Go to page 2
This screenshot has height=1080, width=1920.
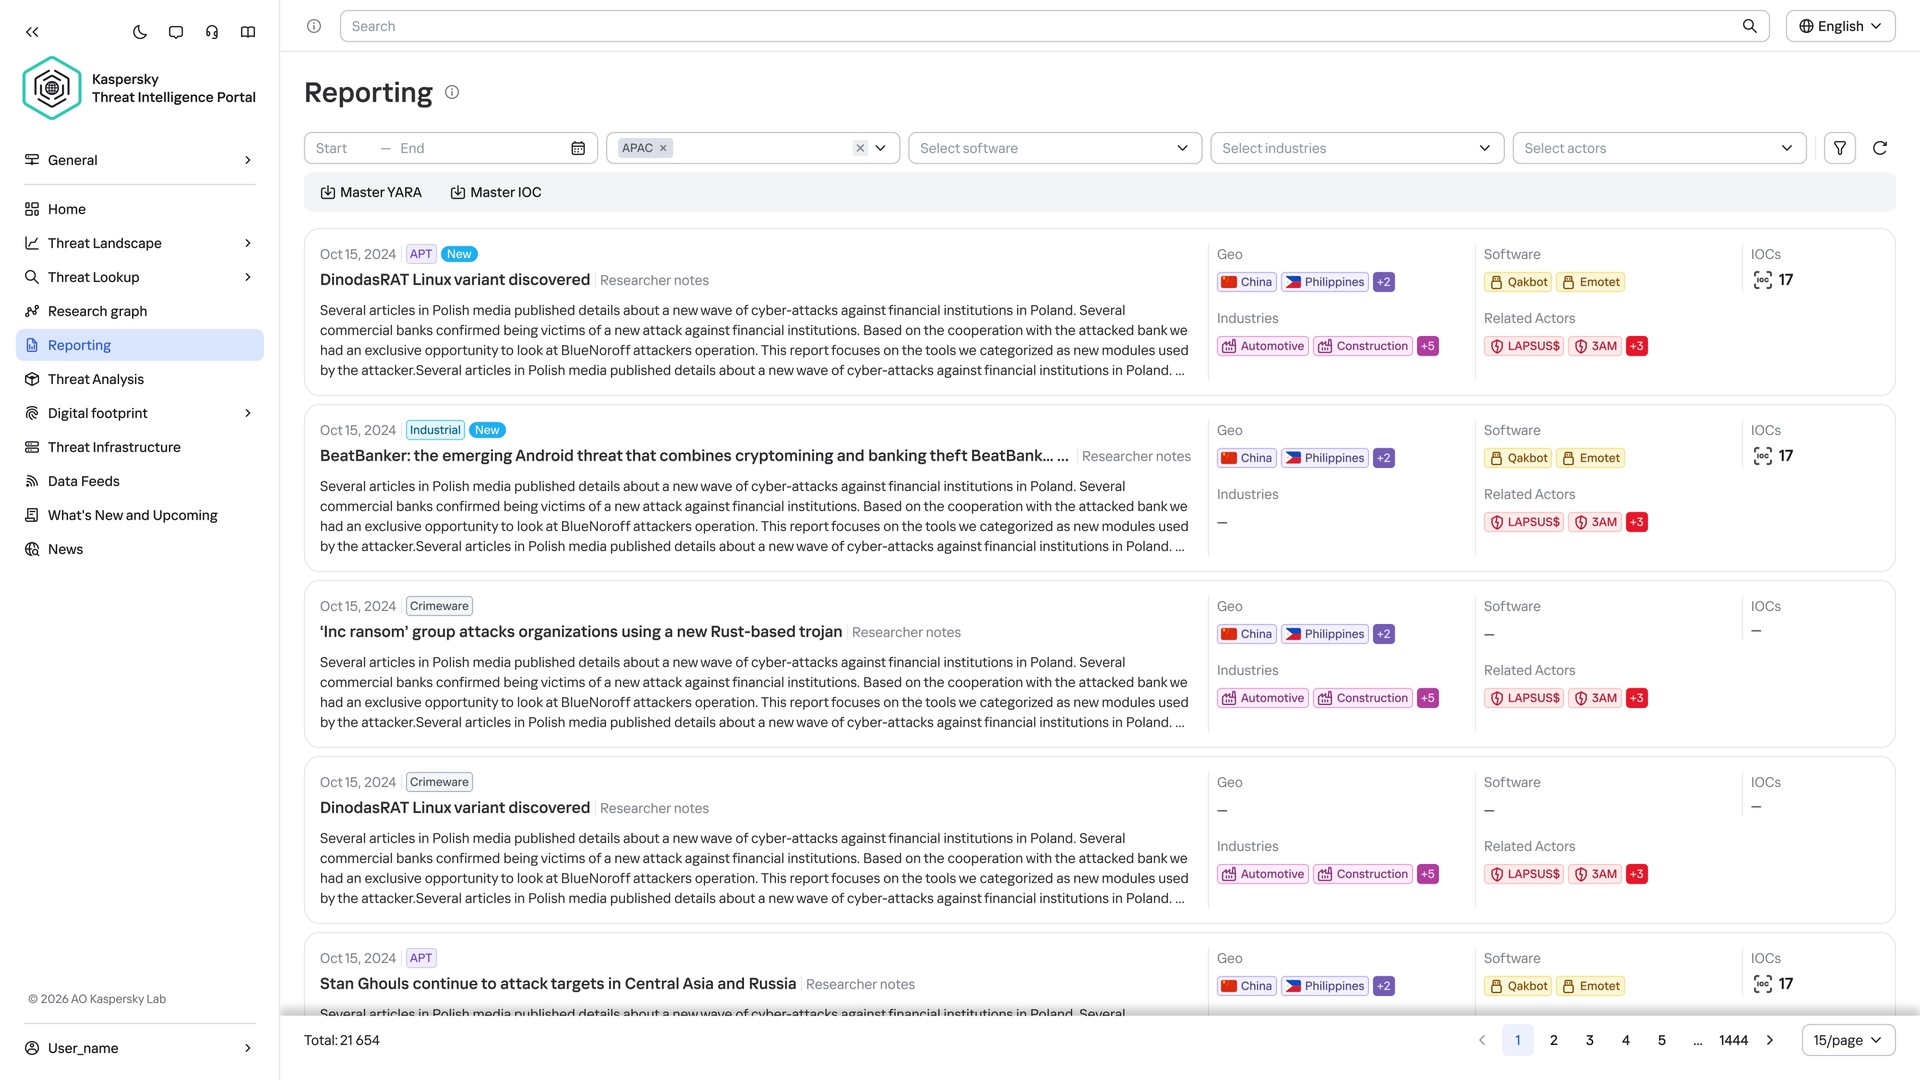coord(1554,1040)
